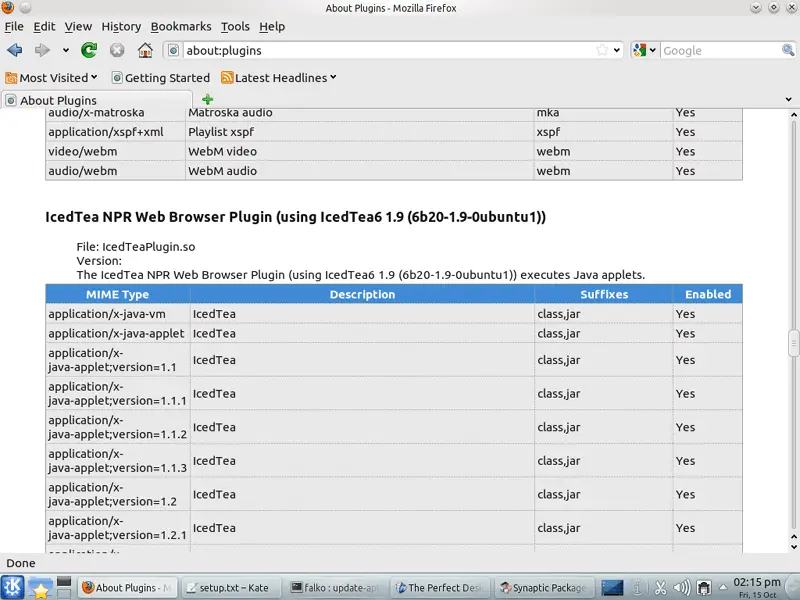Click the MIME Type column header
This screenshot has width=800, height=600.
117,294
